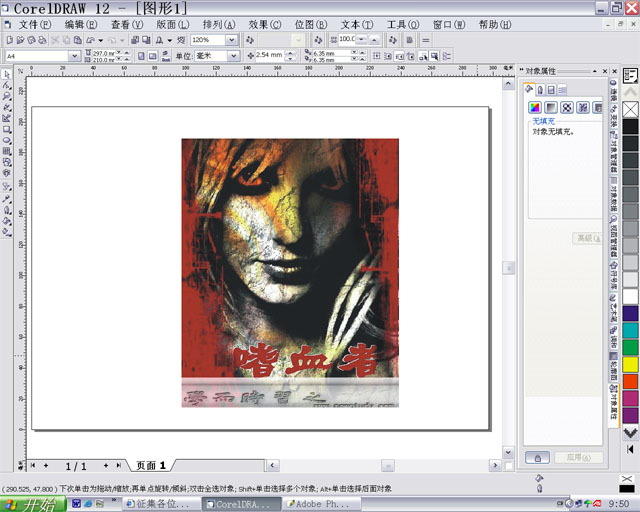Open the 文件(F) menu
This screenshot has width=640, height=512.
click(35, 24)
